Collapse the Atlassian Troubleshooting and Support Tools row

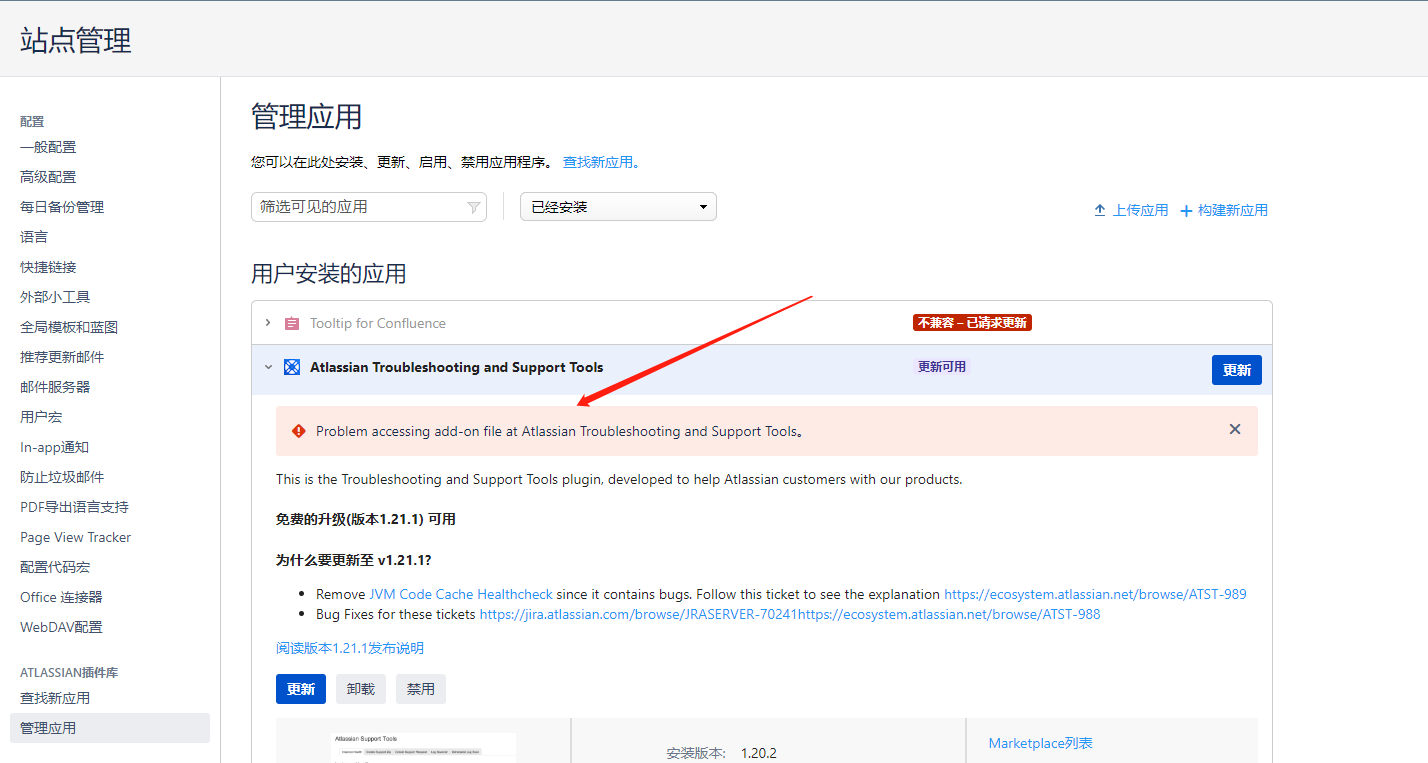pos(268,367)
